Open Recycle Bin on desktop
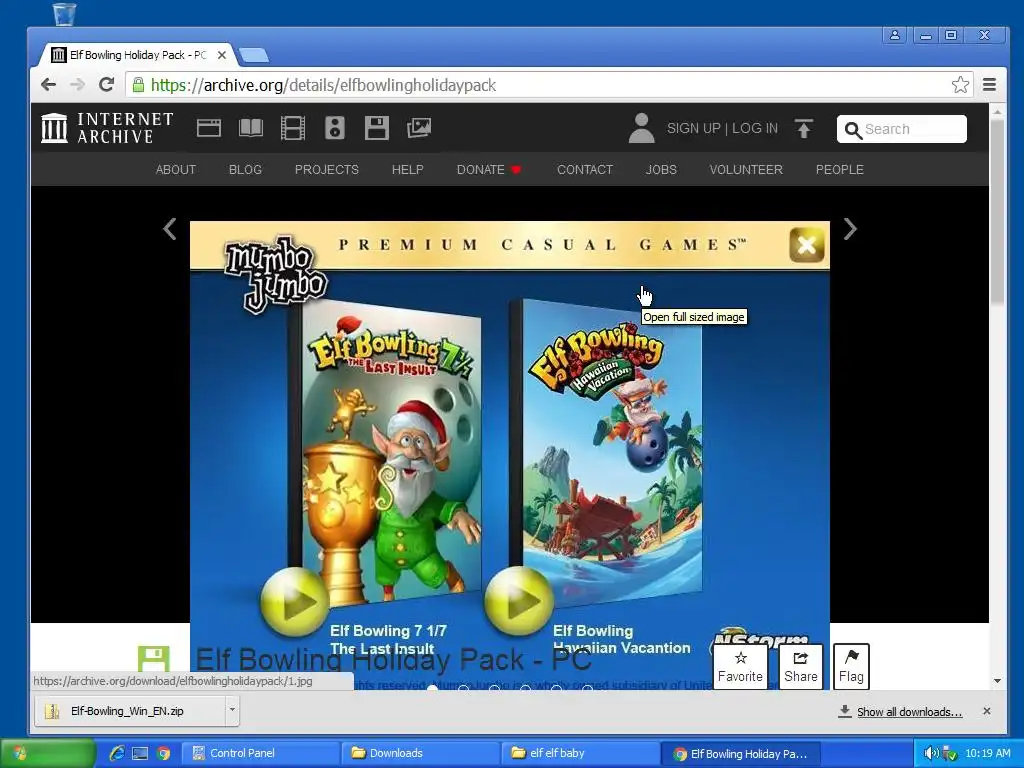The width and height of the screenshot is (1024, 768). click(x=64, y=13)
